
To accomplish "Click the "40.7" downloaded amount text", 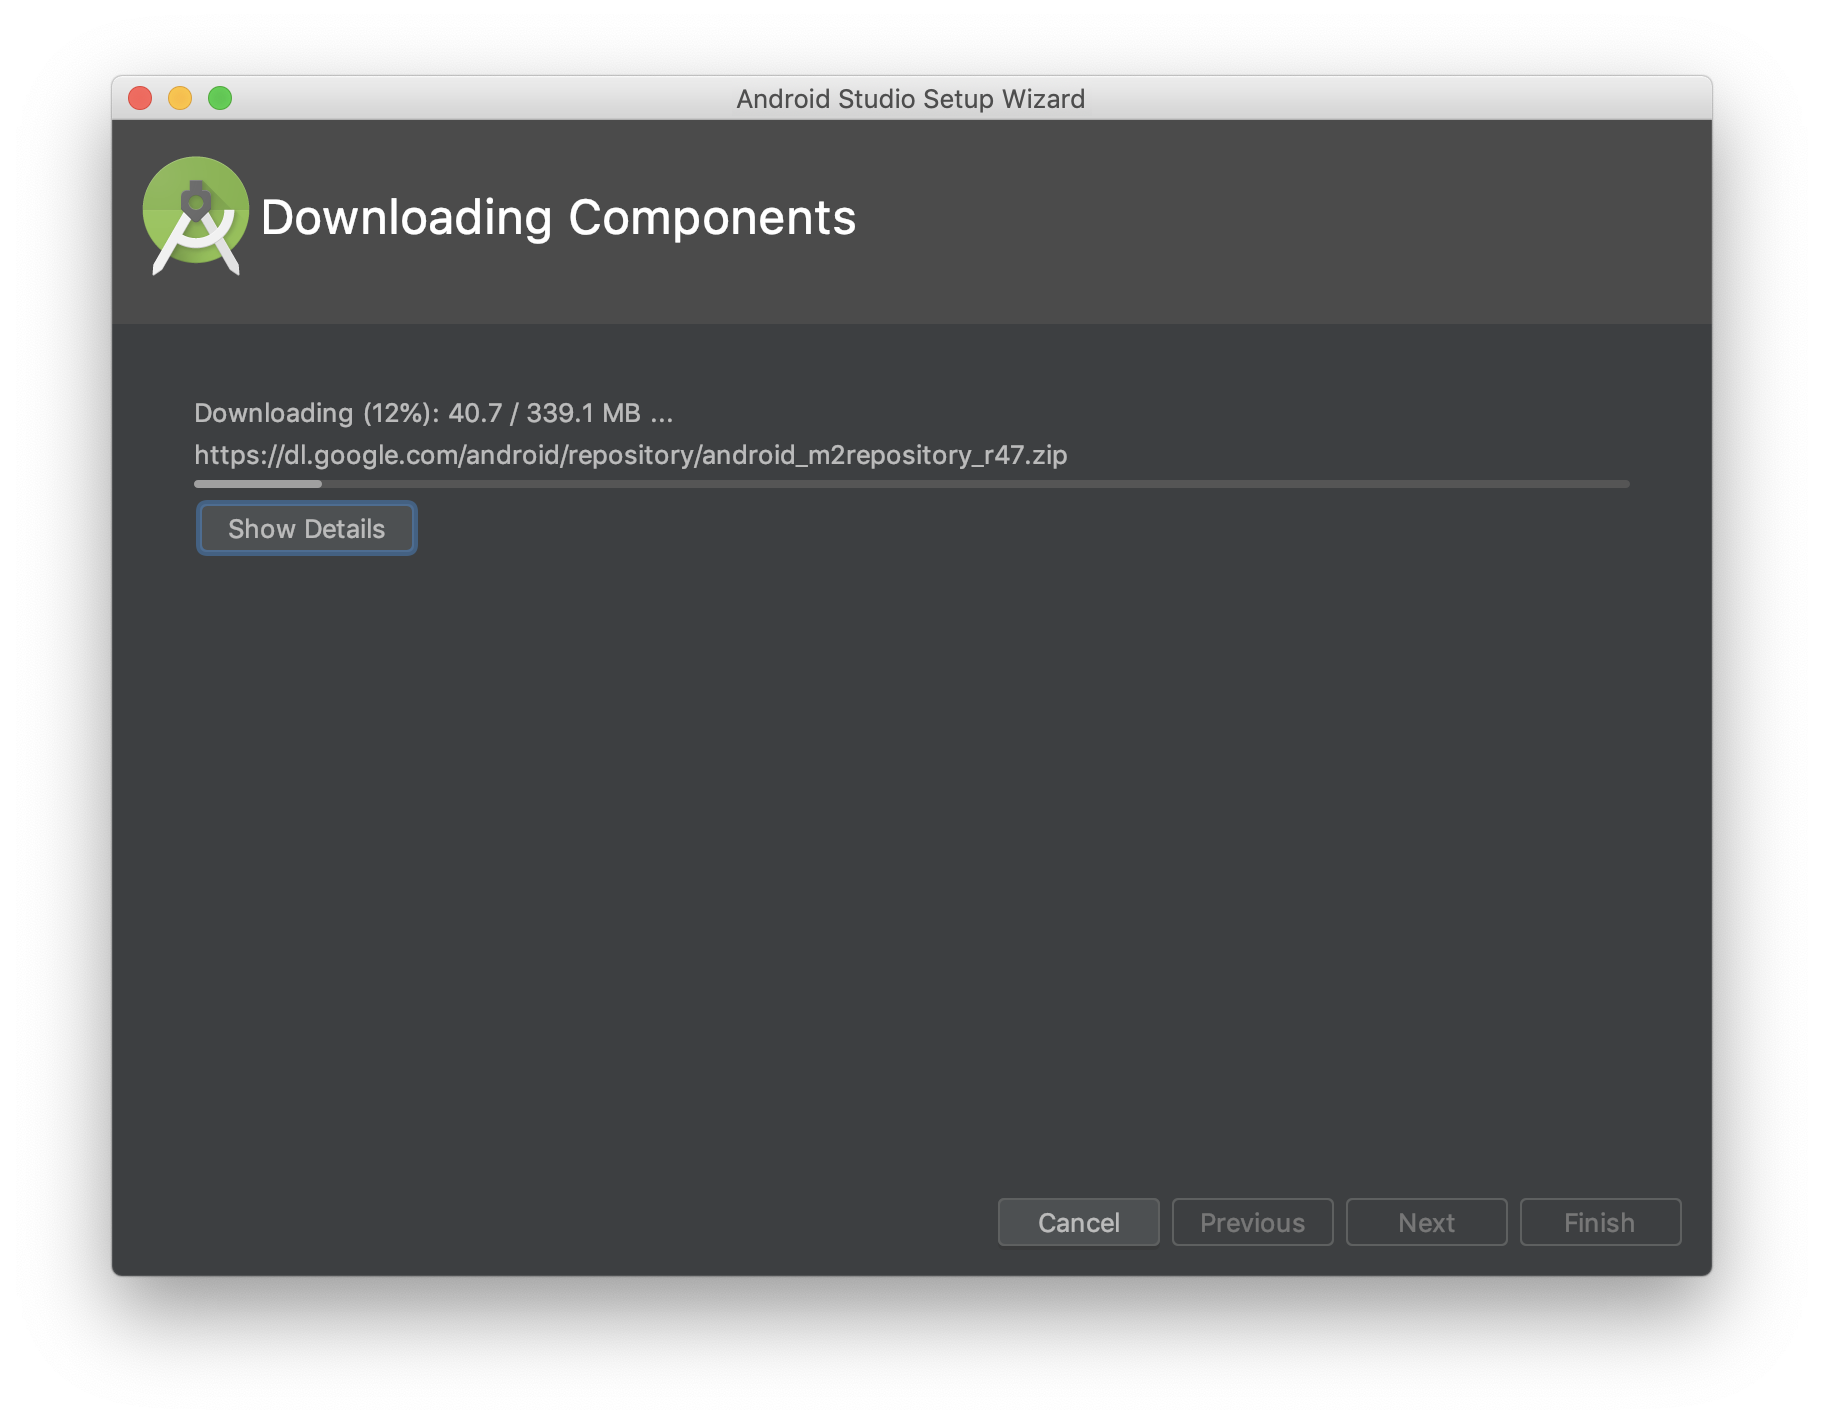I will (475, 413).
